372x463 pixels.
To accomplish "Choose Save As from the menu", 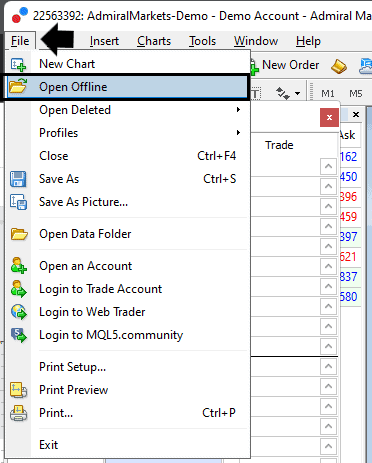I will 127,179.
